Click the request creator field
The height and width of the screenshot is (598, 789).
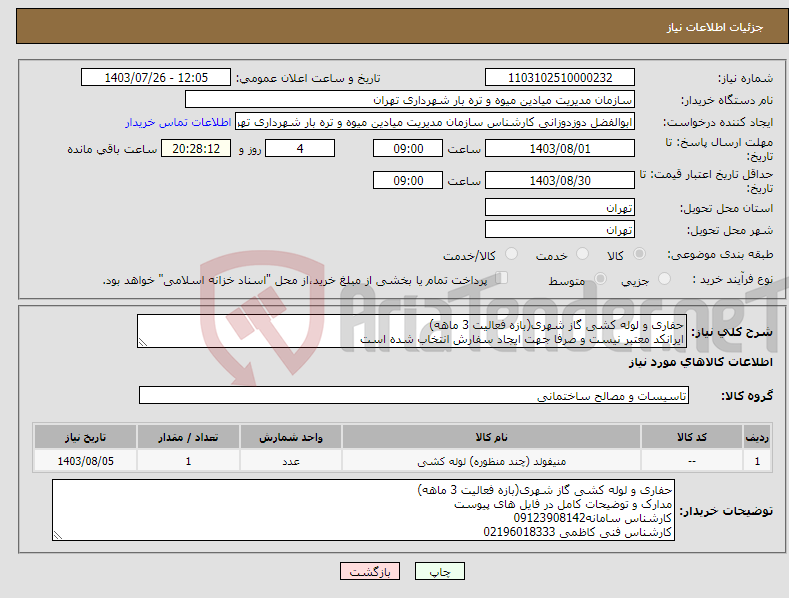point(435,121)
